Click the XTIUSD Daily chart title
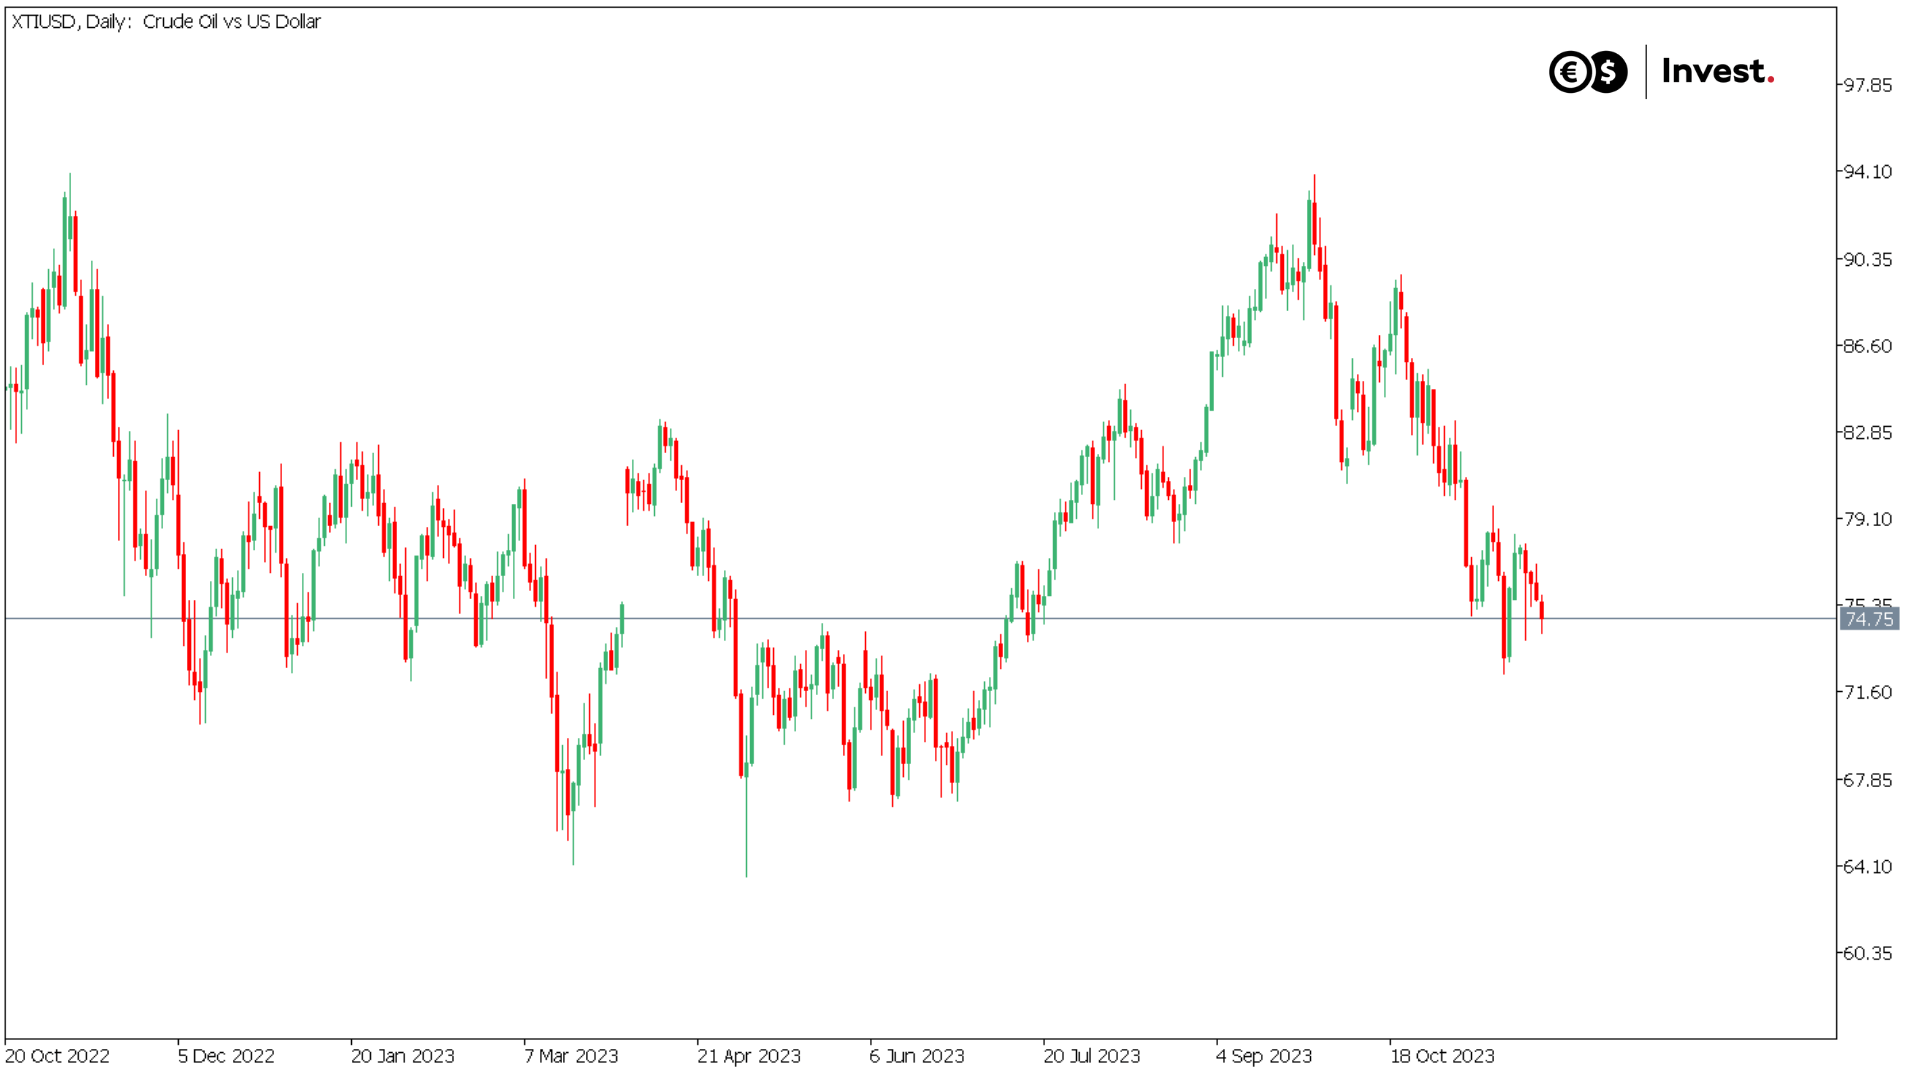 click(166, 22)
